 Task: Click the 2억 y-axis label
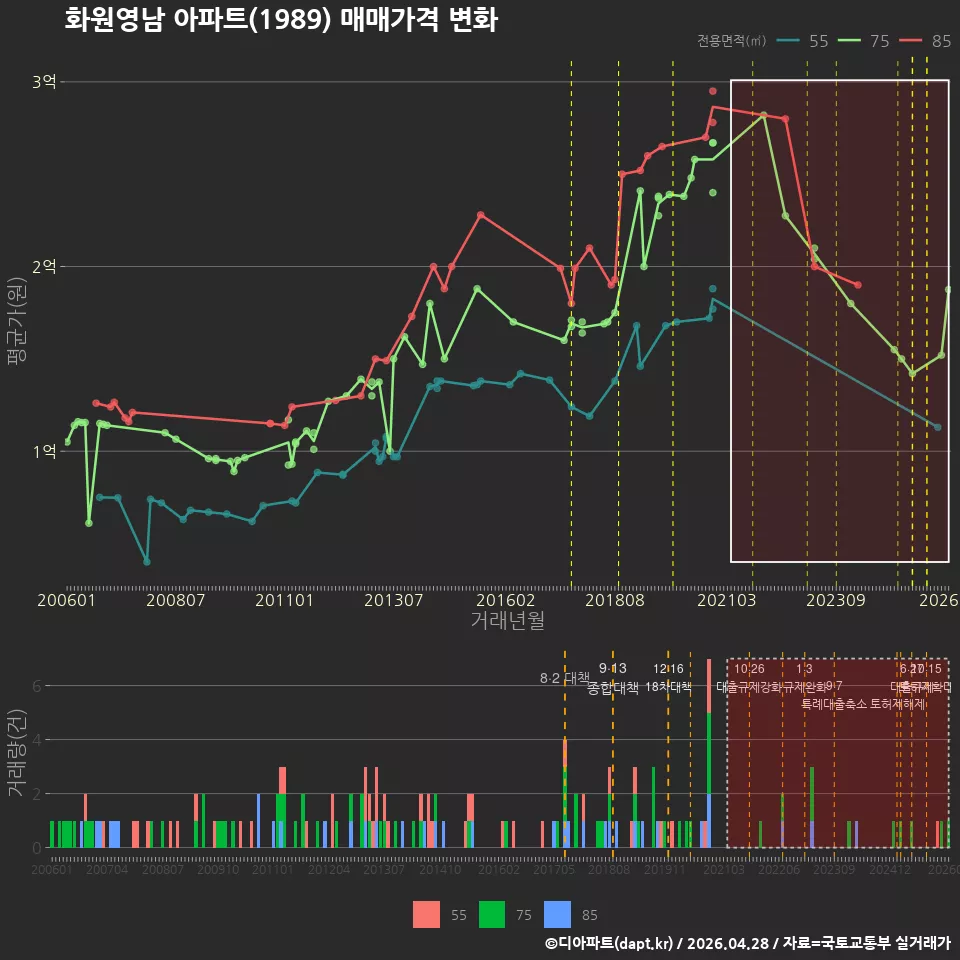pyautogui.click(x=44, y=266)
